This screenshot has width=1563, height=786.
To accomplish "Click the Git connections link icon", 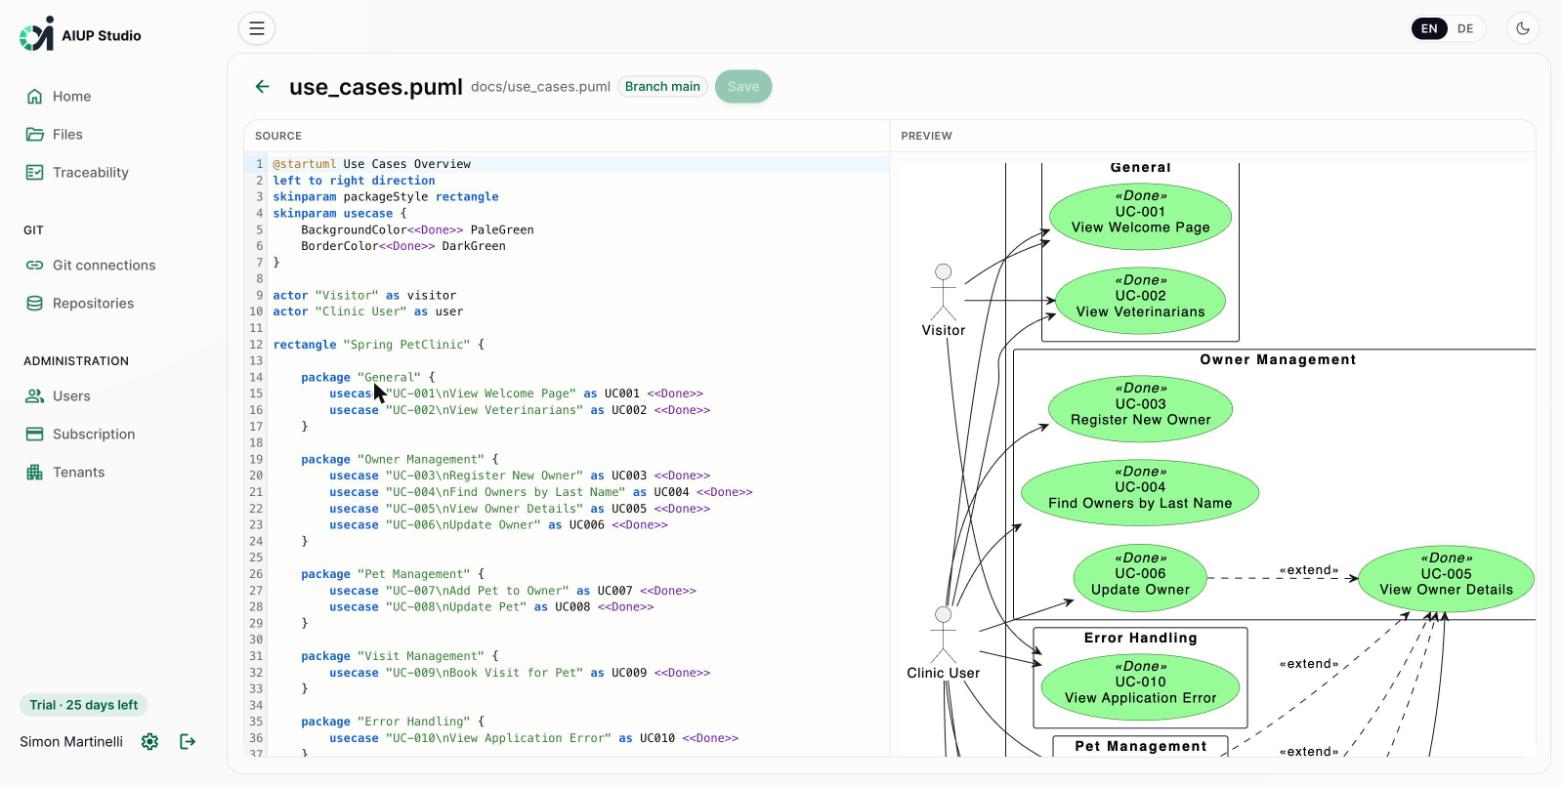I will tap(35, 265).
